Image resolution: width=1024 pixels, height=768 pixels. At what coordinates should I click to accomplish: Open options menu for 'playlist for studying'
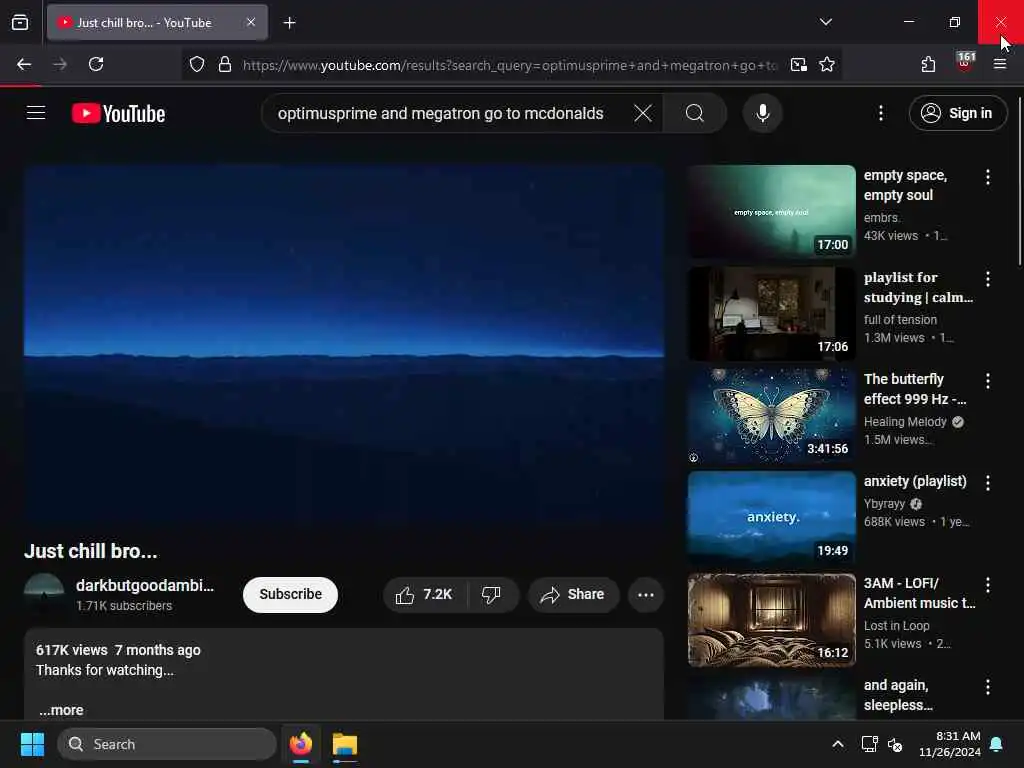(987, 279)
